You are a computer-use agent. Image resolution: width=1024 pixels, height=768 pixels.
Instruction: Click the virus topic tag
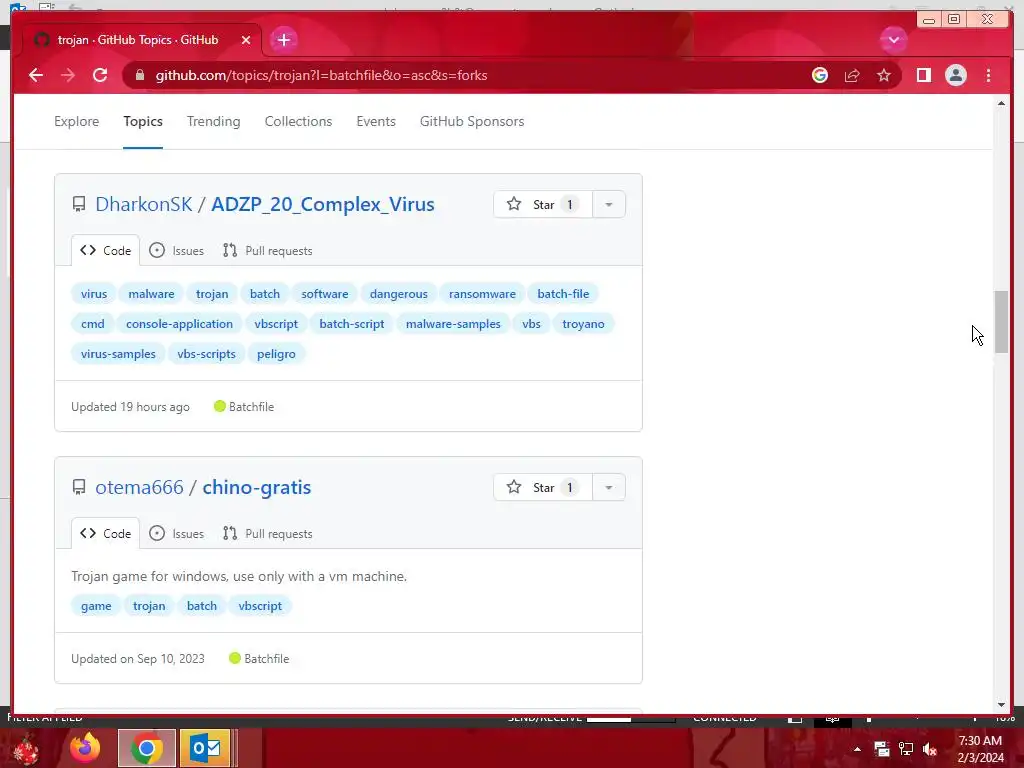94,294
